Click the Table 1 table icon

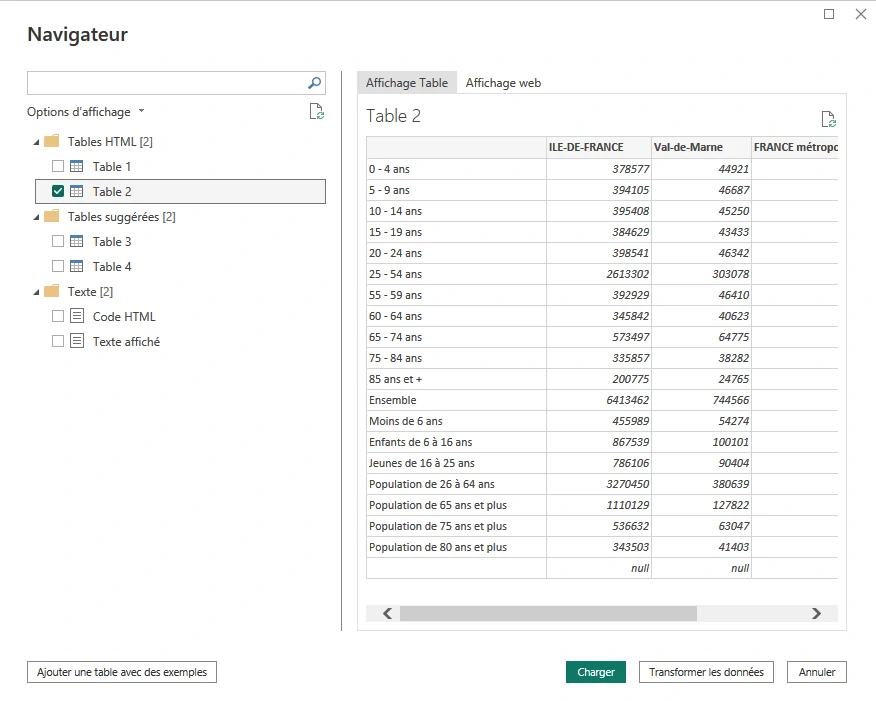77,167
